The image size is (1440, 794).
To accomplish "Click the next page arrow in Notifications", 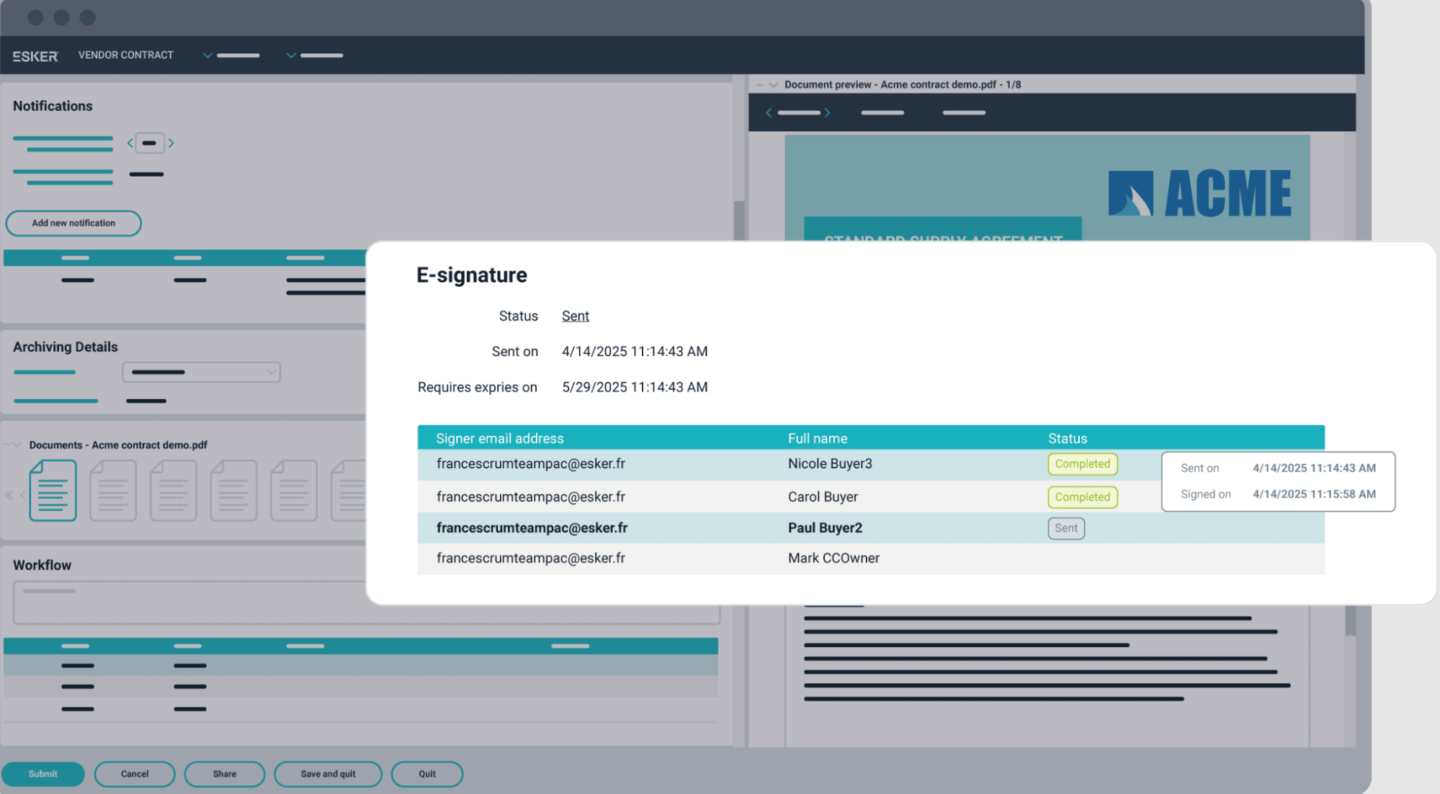I will click(x=171, y=142).
